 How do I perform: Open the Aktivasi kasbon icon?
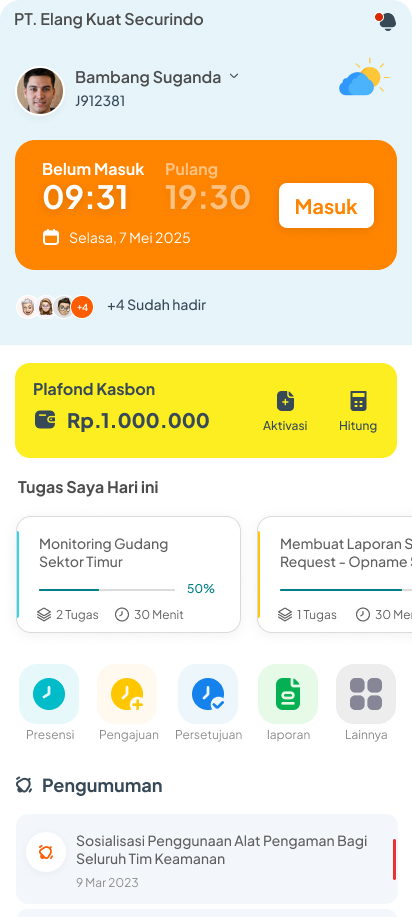tap(285, 401)
